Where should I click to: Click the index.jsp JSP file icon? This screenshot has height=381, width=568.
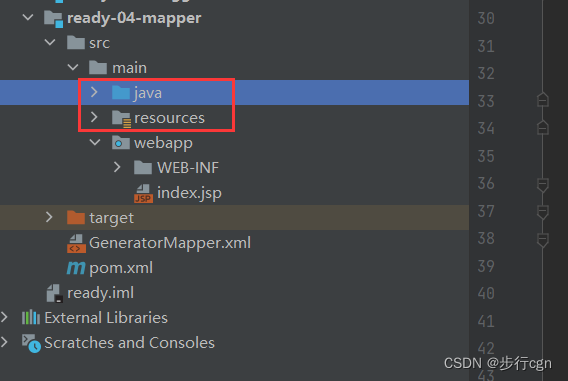[x=143, y=193]
